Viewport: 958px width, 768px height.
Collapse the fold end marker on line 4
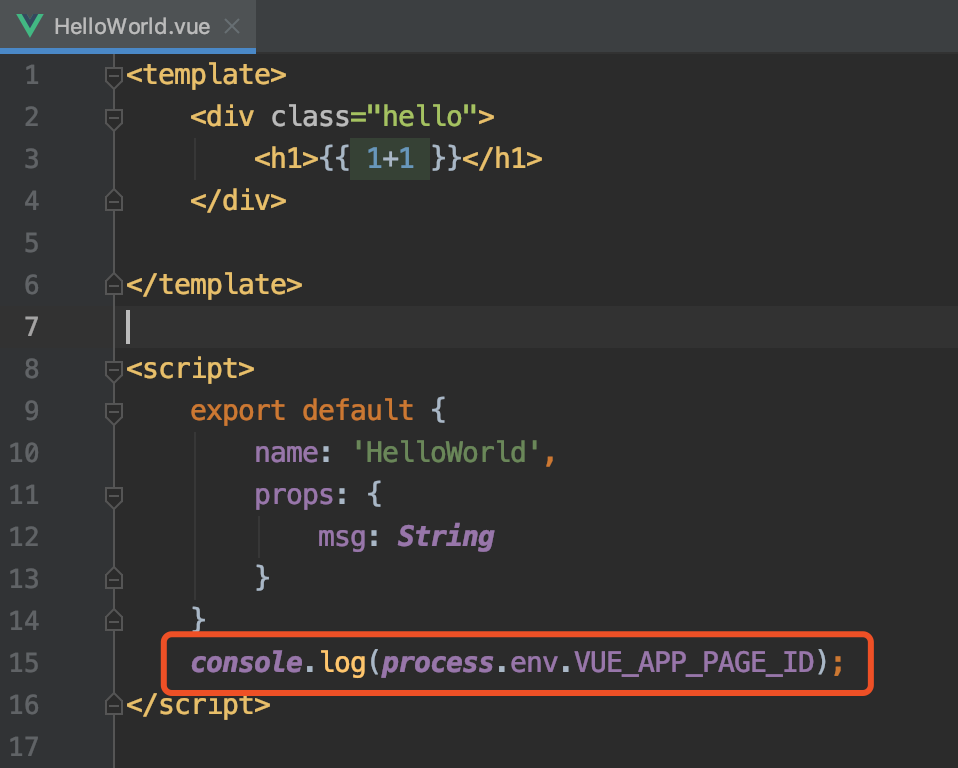tap(114, 201)
